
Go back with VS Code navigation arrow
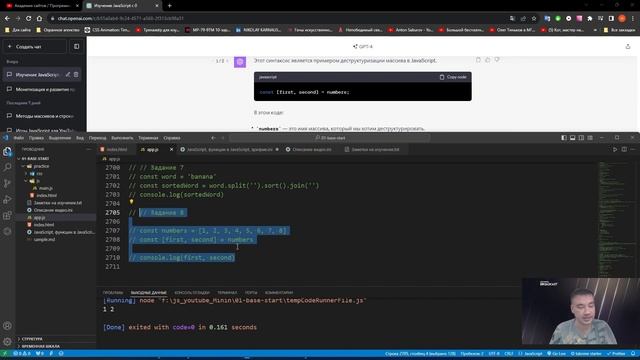tap(213, 138)
